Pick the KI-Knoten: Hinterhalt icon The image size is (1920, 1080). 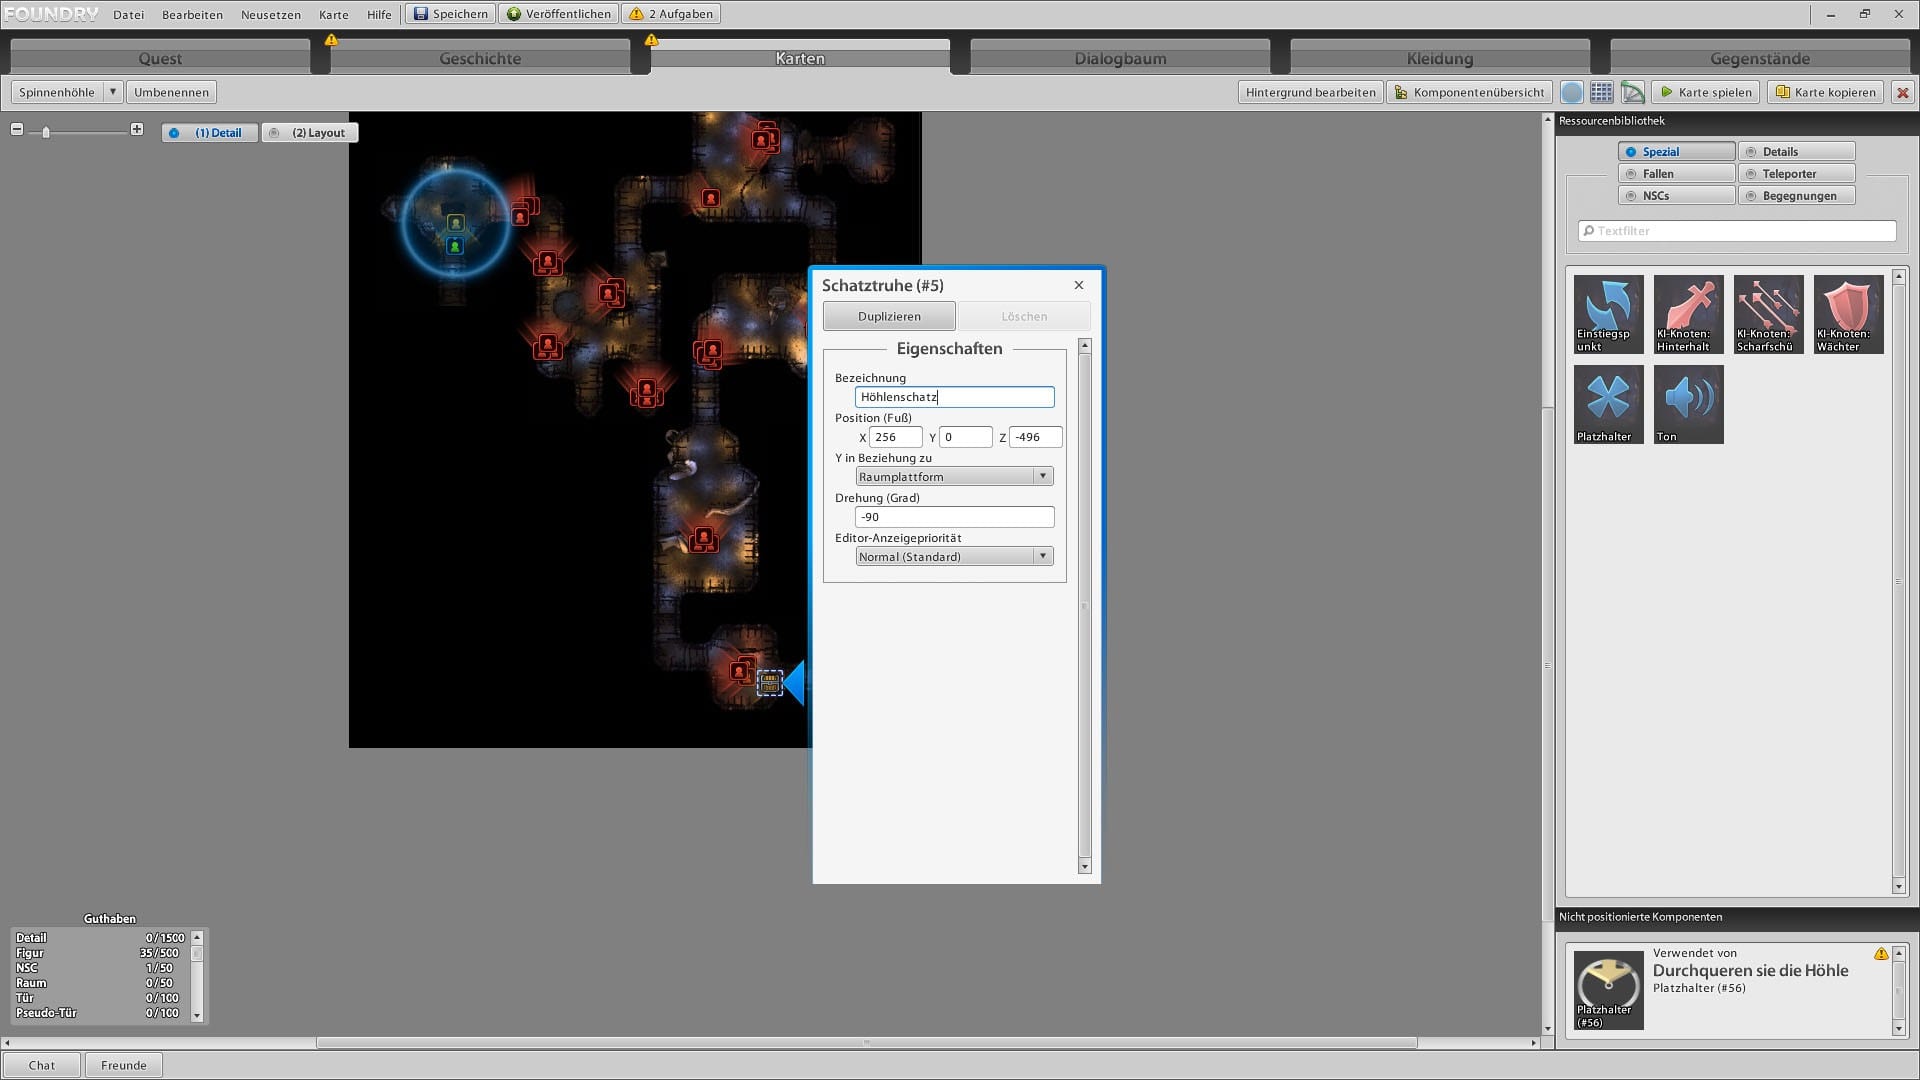(x=1688, y=313)
